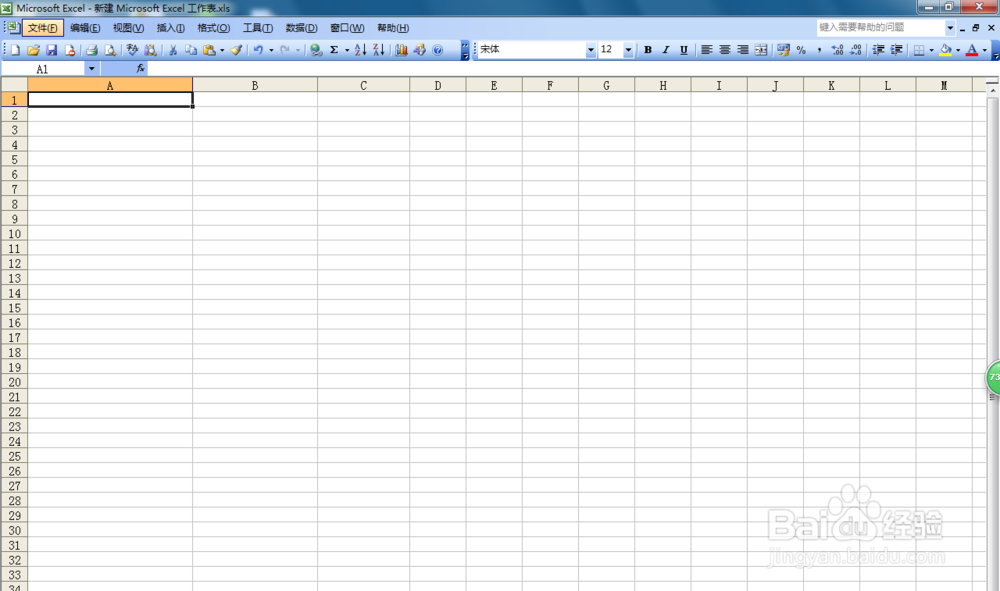The width and height of the screenshot is (1000, 591).
Task: Sort ascending A to Z
Action: pos(360,50)
